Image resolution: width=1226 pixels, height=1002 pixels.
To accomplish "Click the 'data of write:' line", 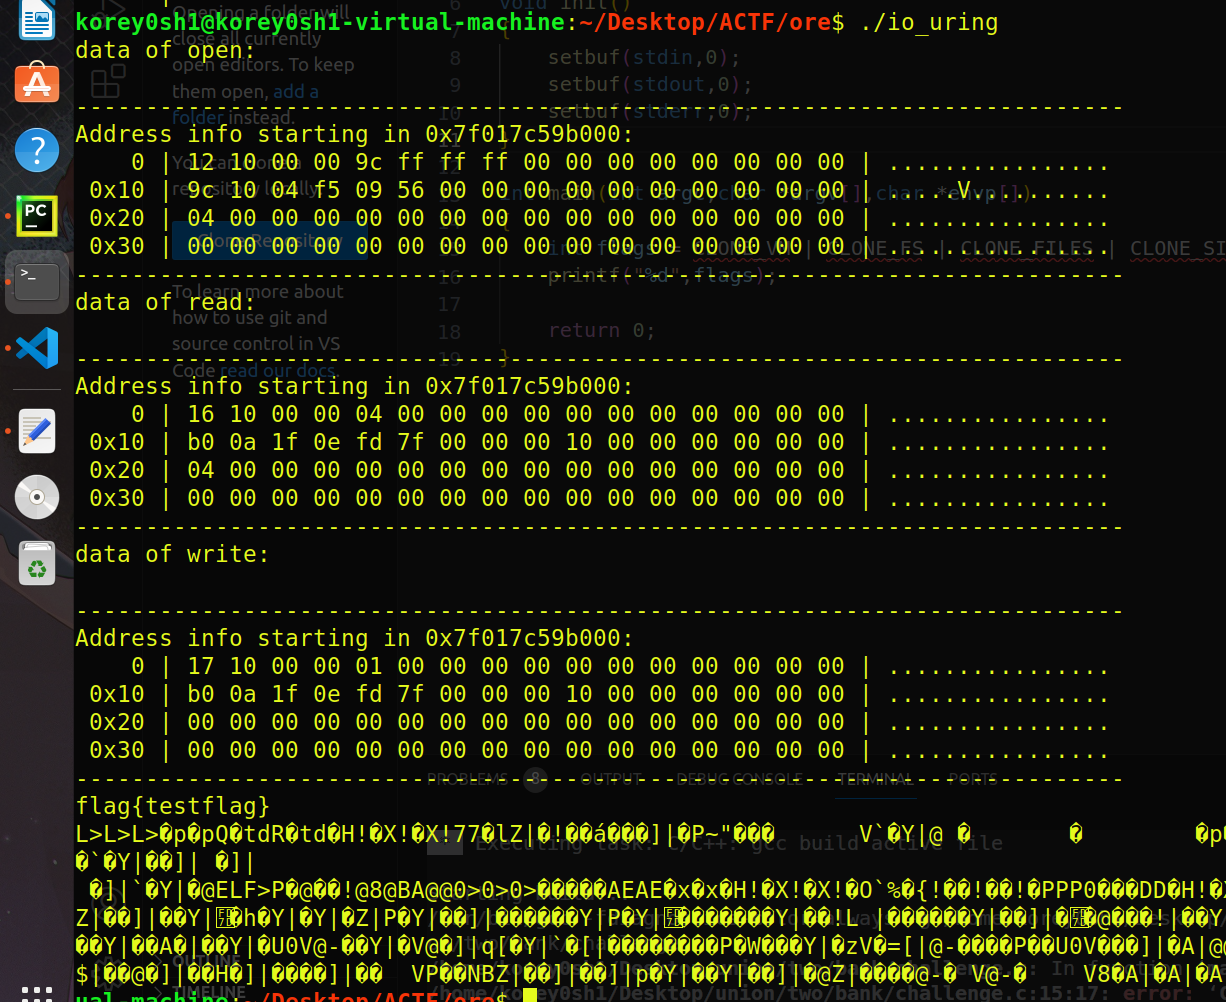I will [173, 554].
